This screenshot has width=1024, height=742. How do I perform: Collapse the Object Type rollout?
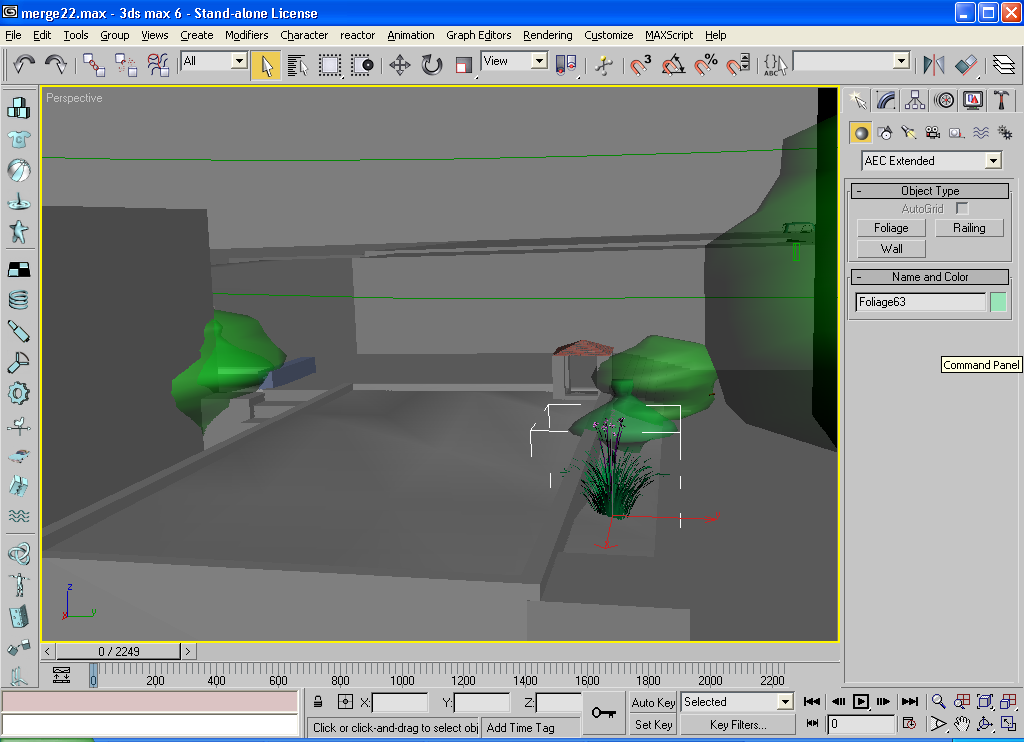[x=930, y=191]
